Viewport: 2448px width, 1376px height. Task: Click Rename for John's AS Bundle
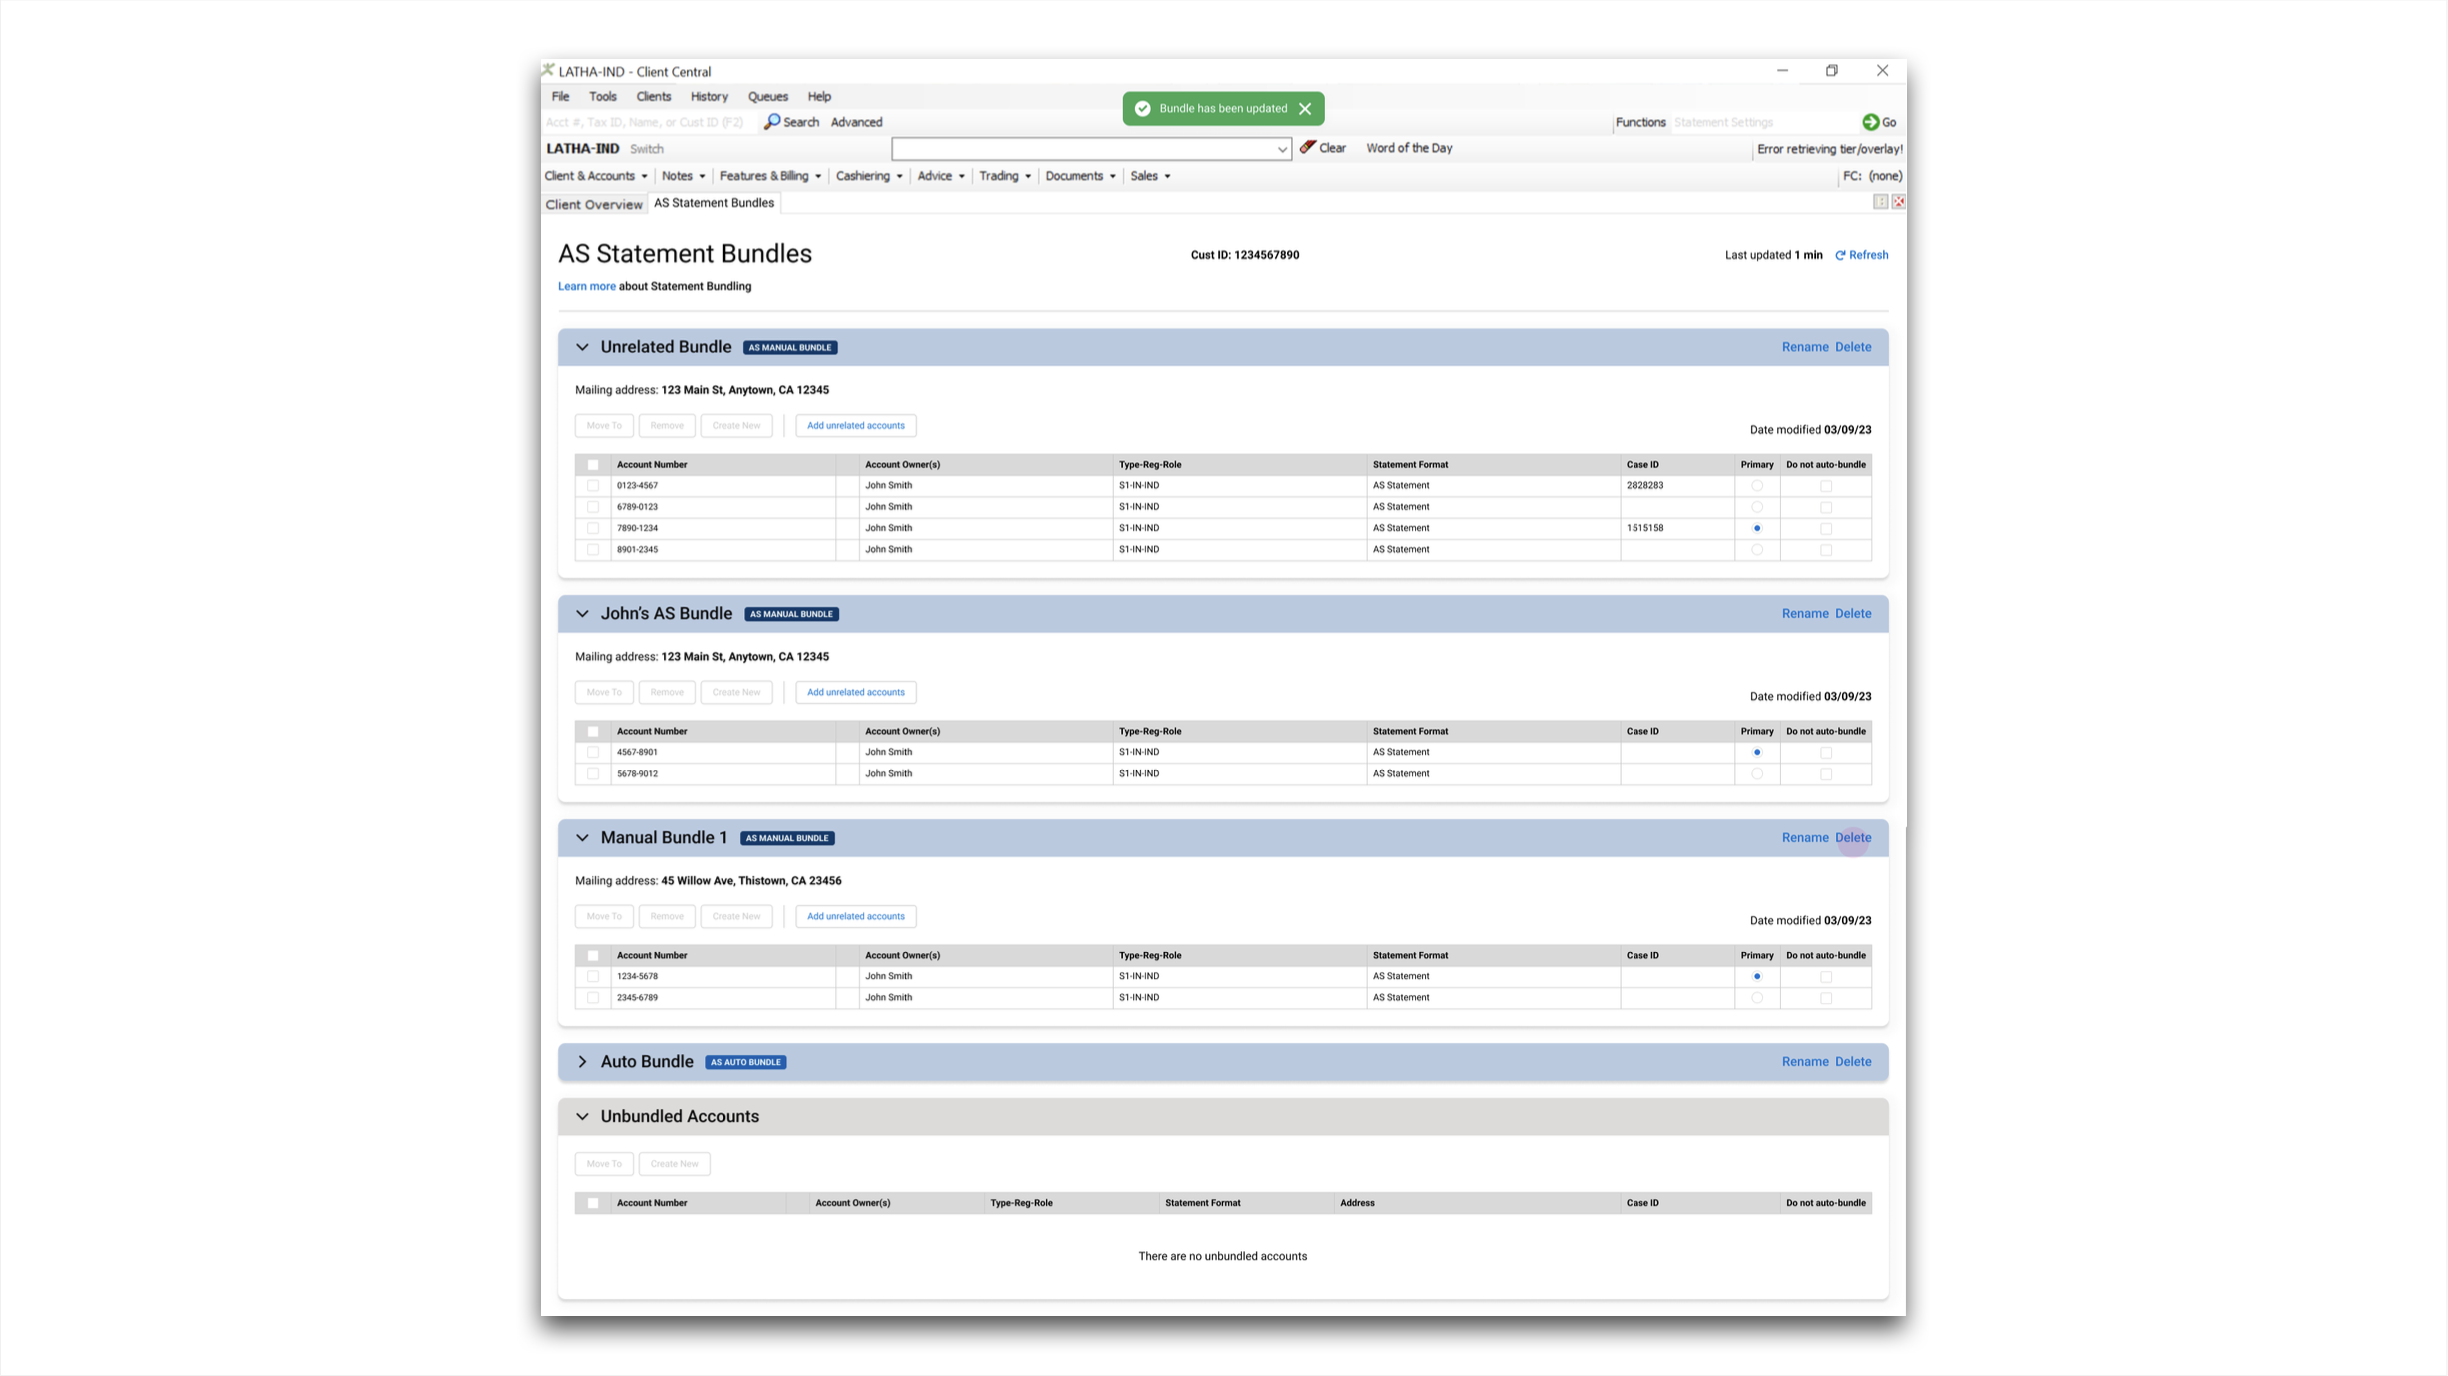tap(1804, 614)
